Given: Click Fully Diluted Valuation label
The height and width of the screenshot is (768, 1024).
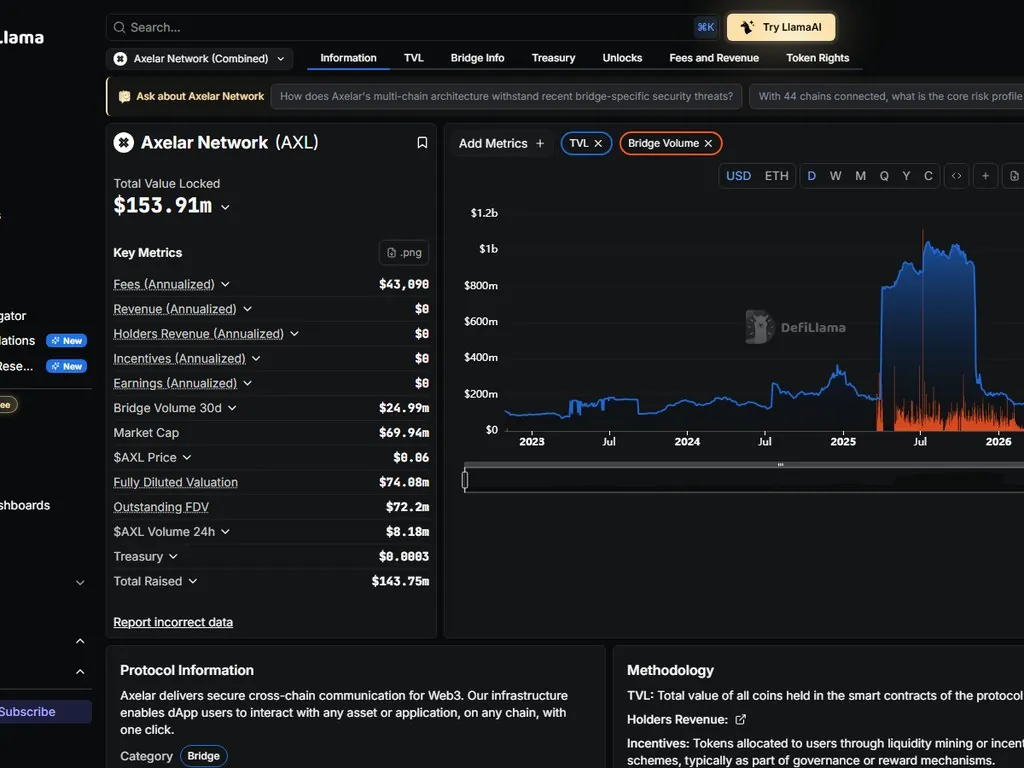Looking at the screenshot, I should pyautogui.click(x=176, y=483).
